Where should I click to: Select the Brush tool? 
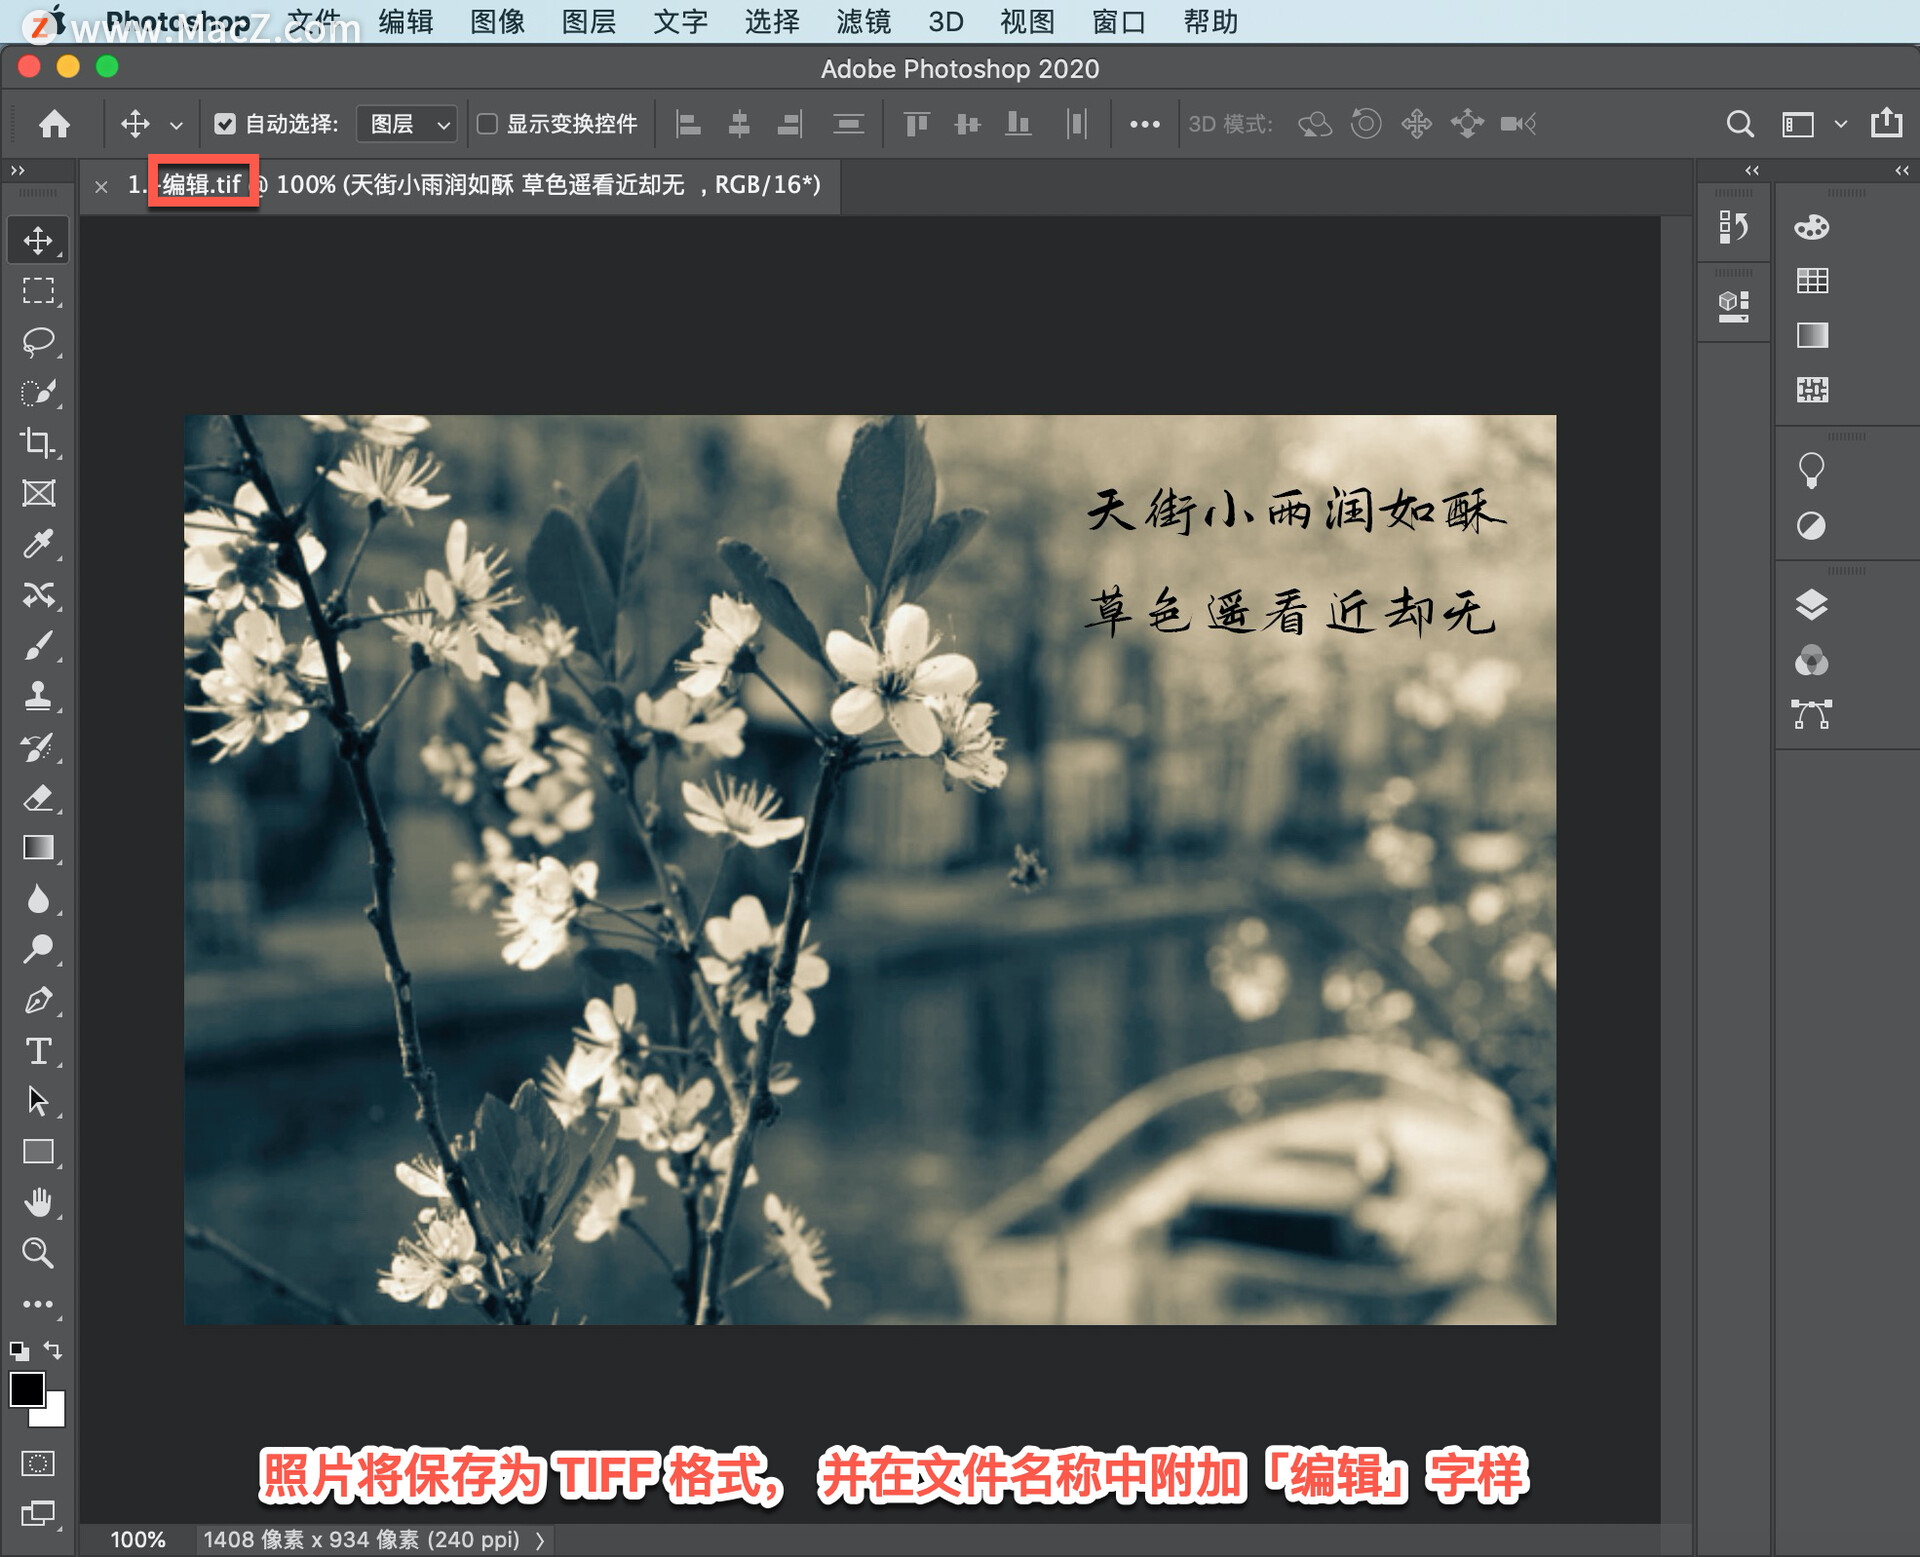click(x=38, y=646)
